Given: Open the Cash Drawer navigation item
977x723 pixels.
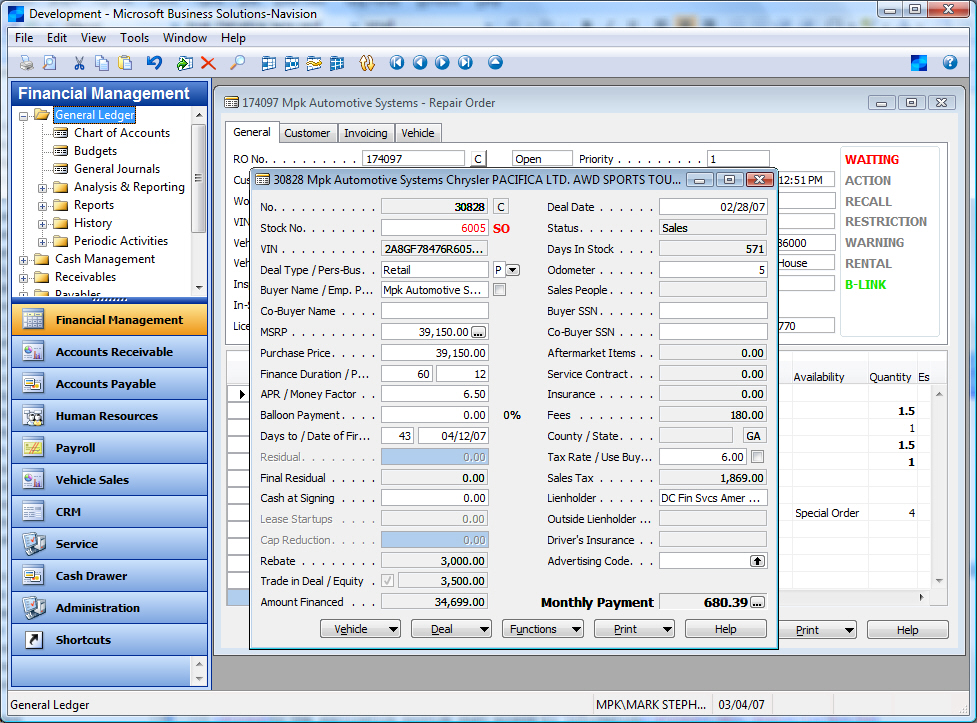Looking at the screenshot, I should point(110,576).
